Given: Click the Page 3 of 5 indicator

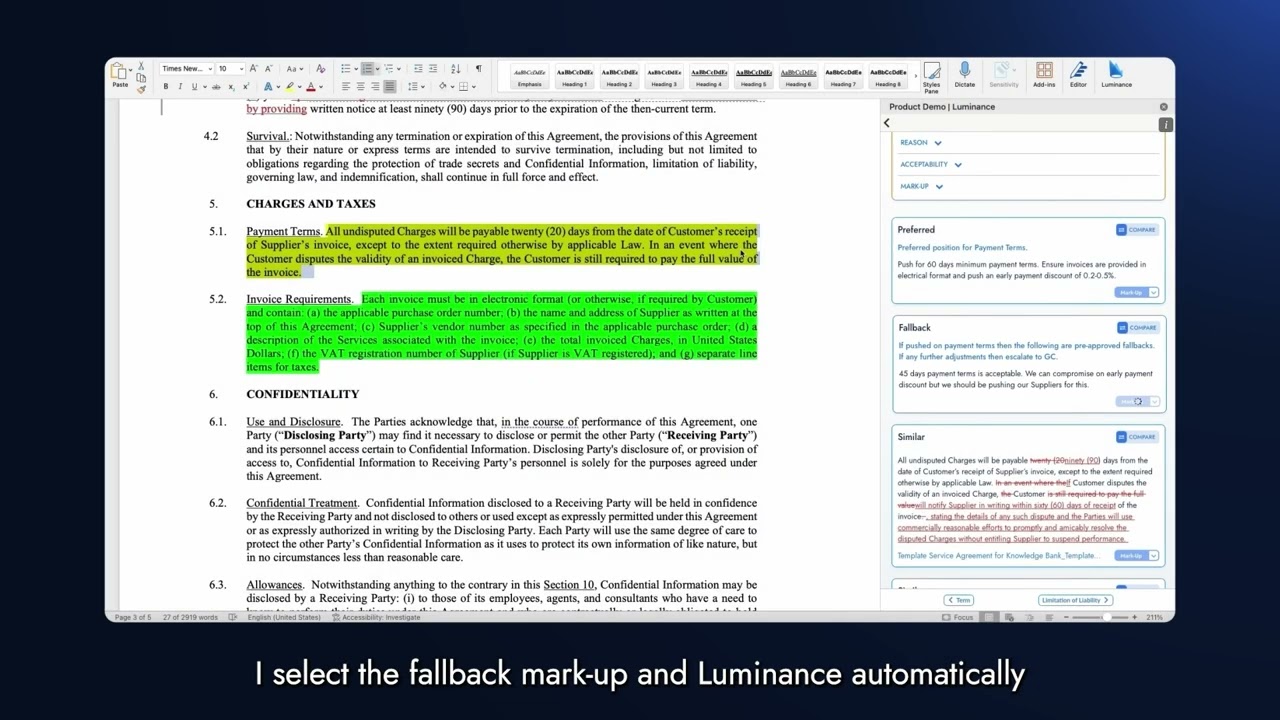Looking at the screenshot, I should point(133,617).
